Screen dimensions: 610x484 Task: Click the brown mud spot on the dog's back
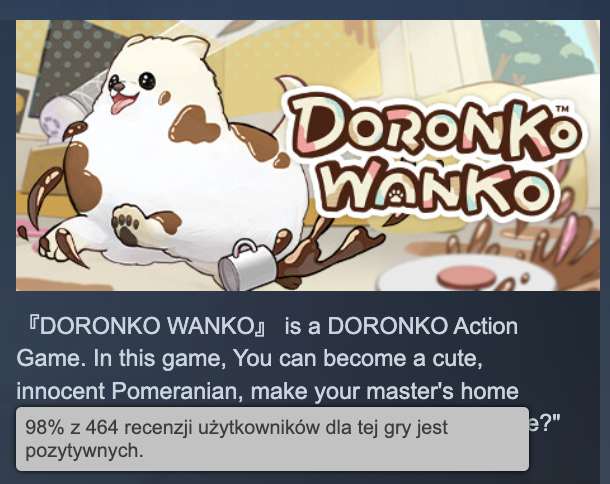coord(195,125)
